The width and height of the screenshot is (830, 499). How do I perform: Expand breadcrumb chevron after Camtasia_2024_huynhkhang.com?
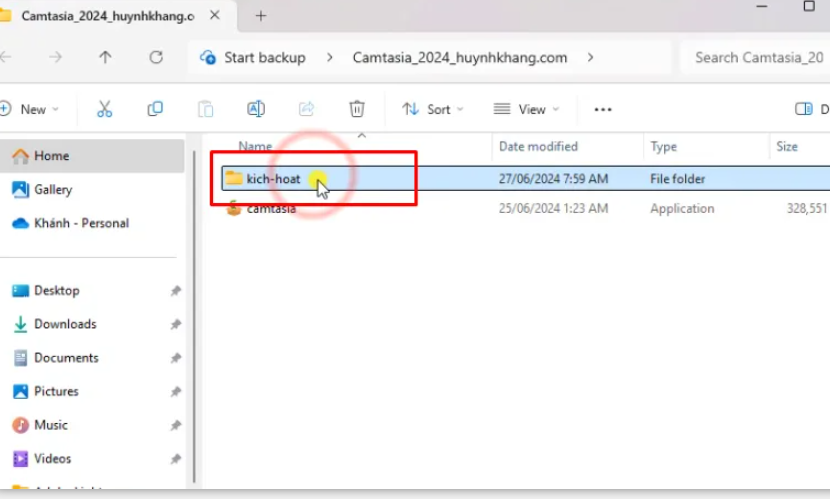click(590, 58)
